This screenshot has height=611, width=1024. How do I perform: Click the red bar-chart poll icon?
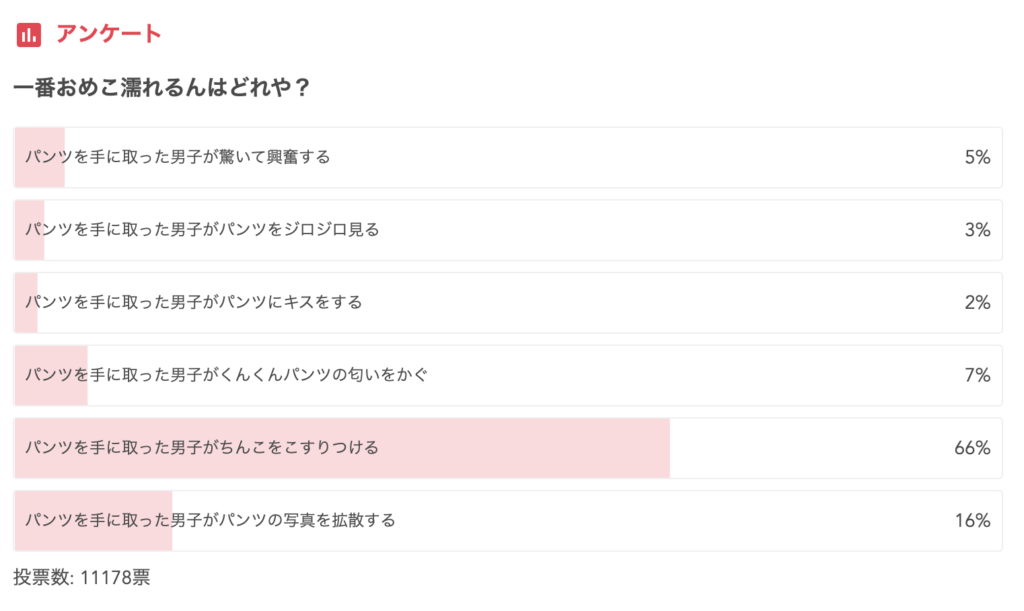(29, 34)
